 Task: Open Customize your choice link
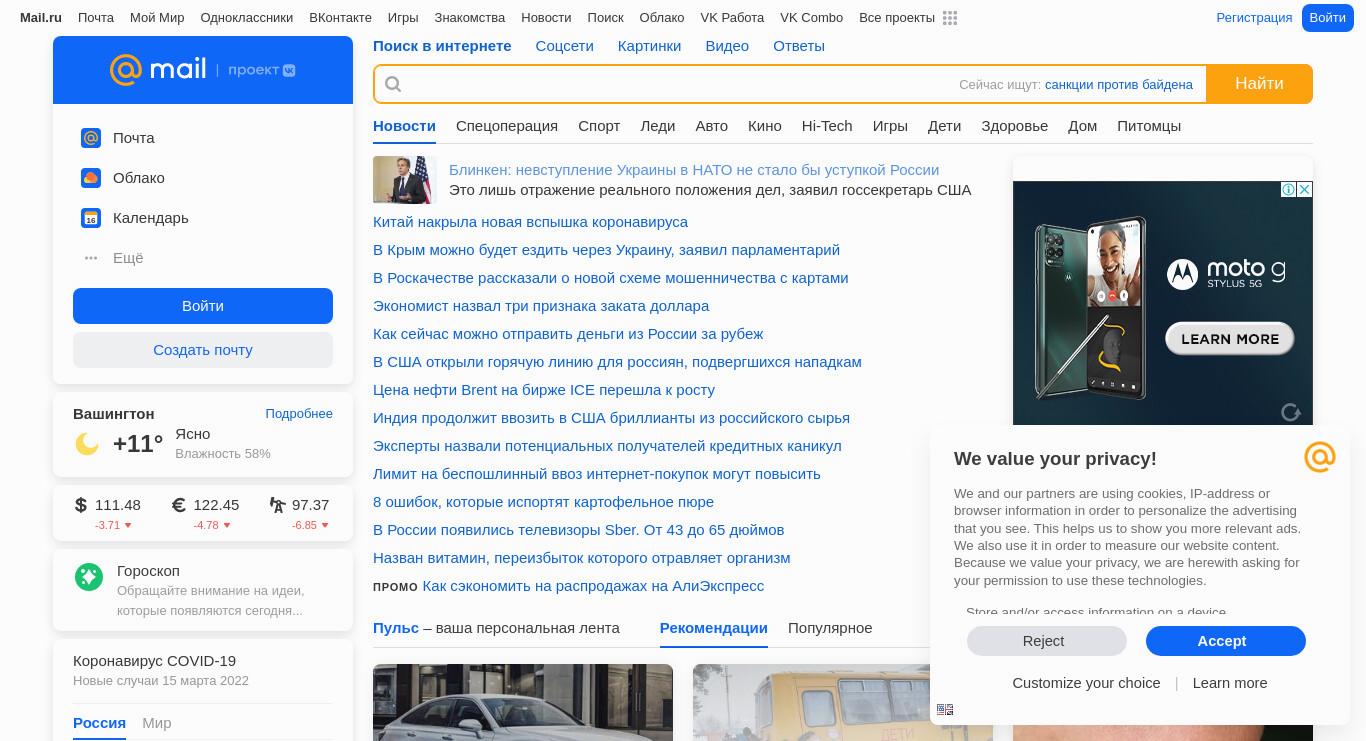tap(1086, 683)
